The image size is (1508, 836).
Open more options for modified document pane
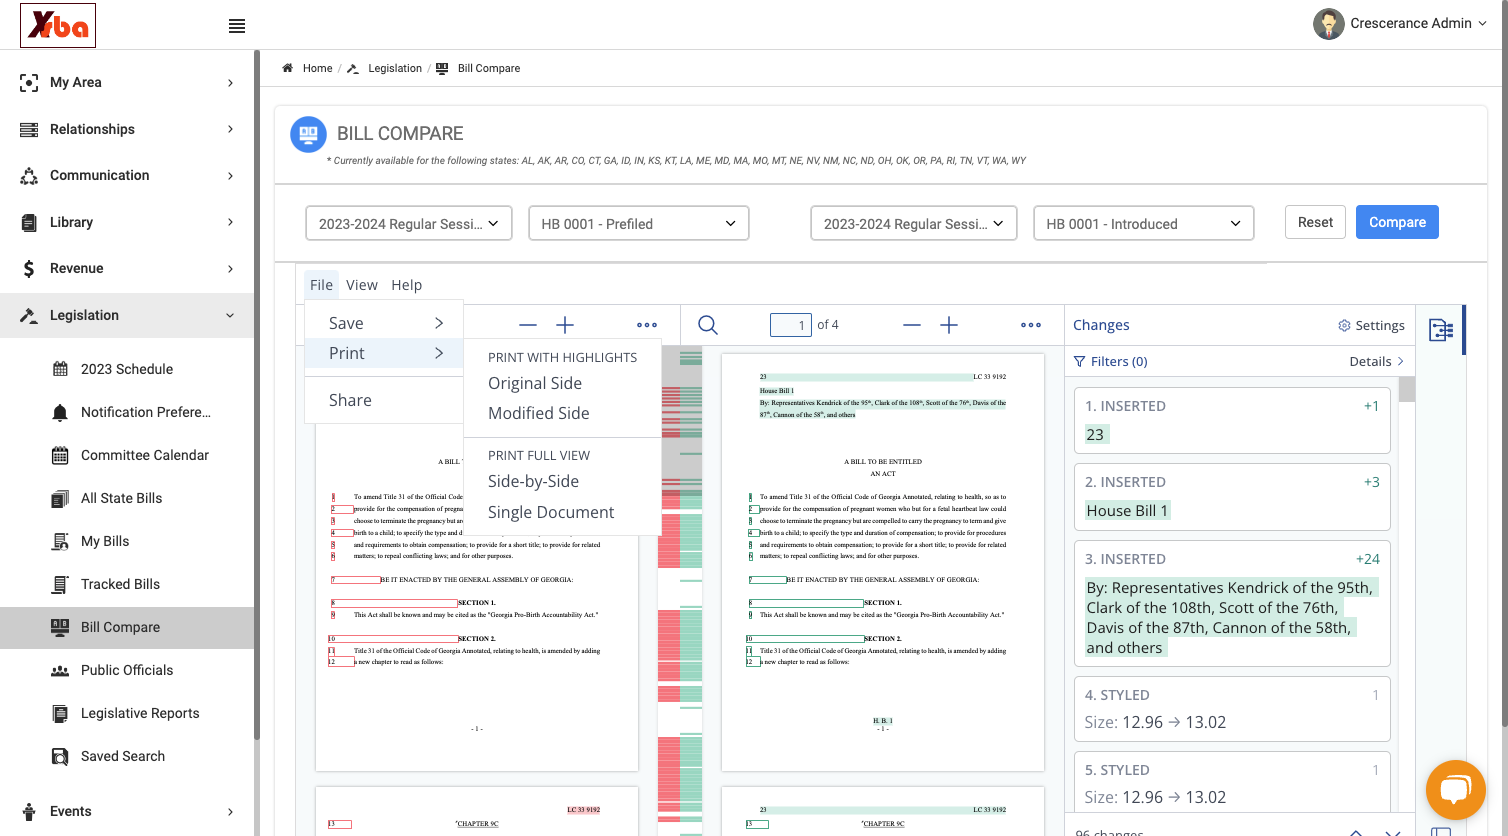click(x=1031, y=325)
